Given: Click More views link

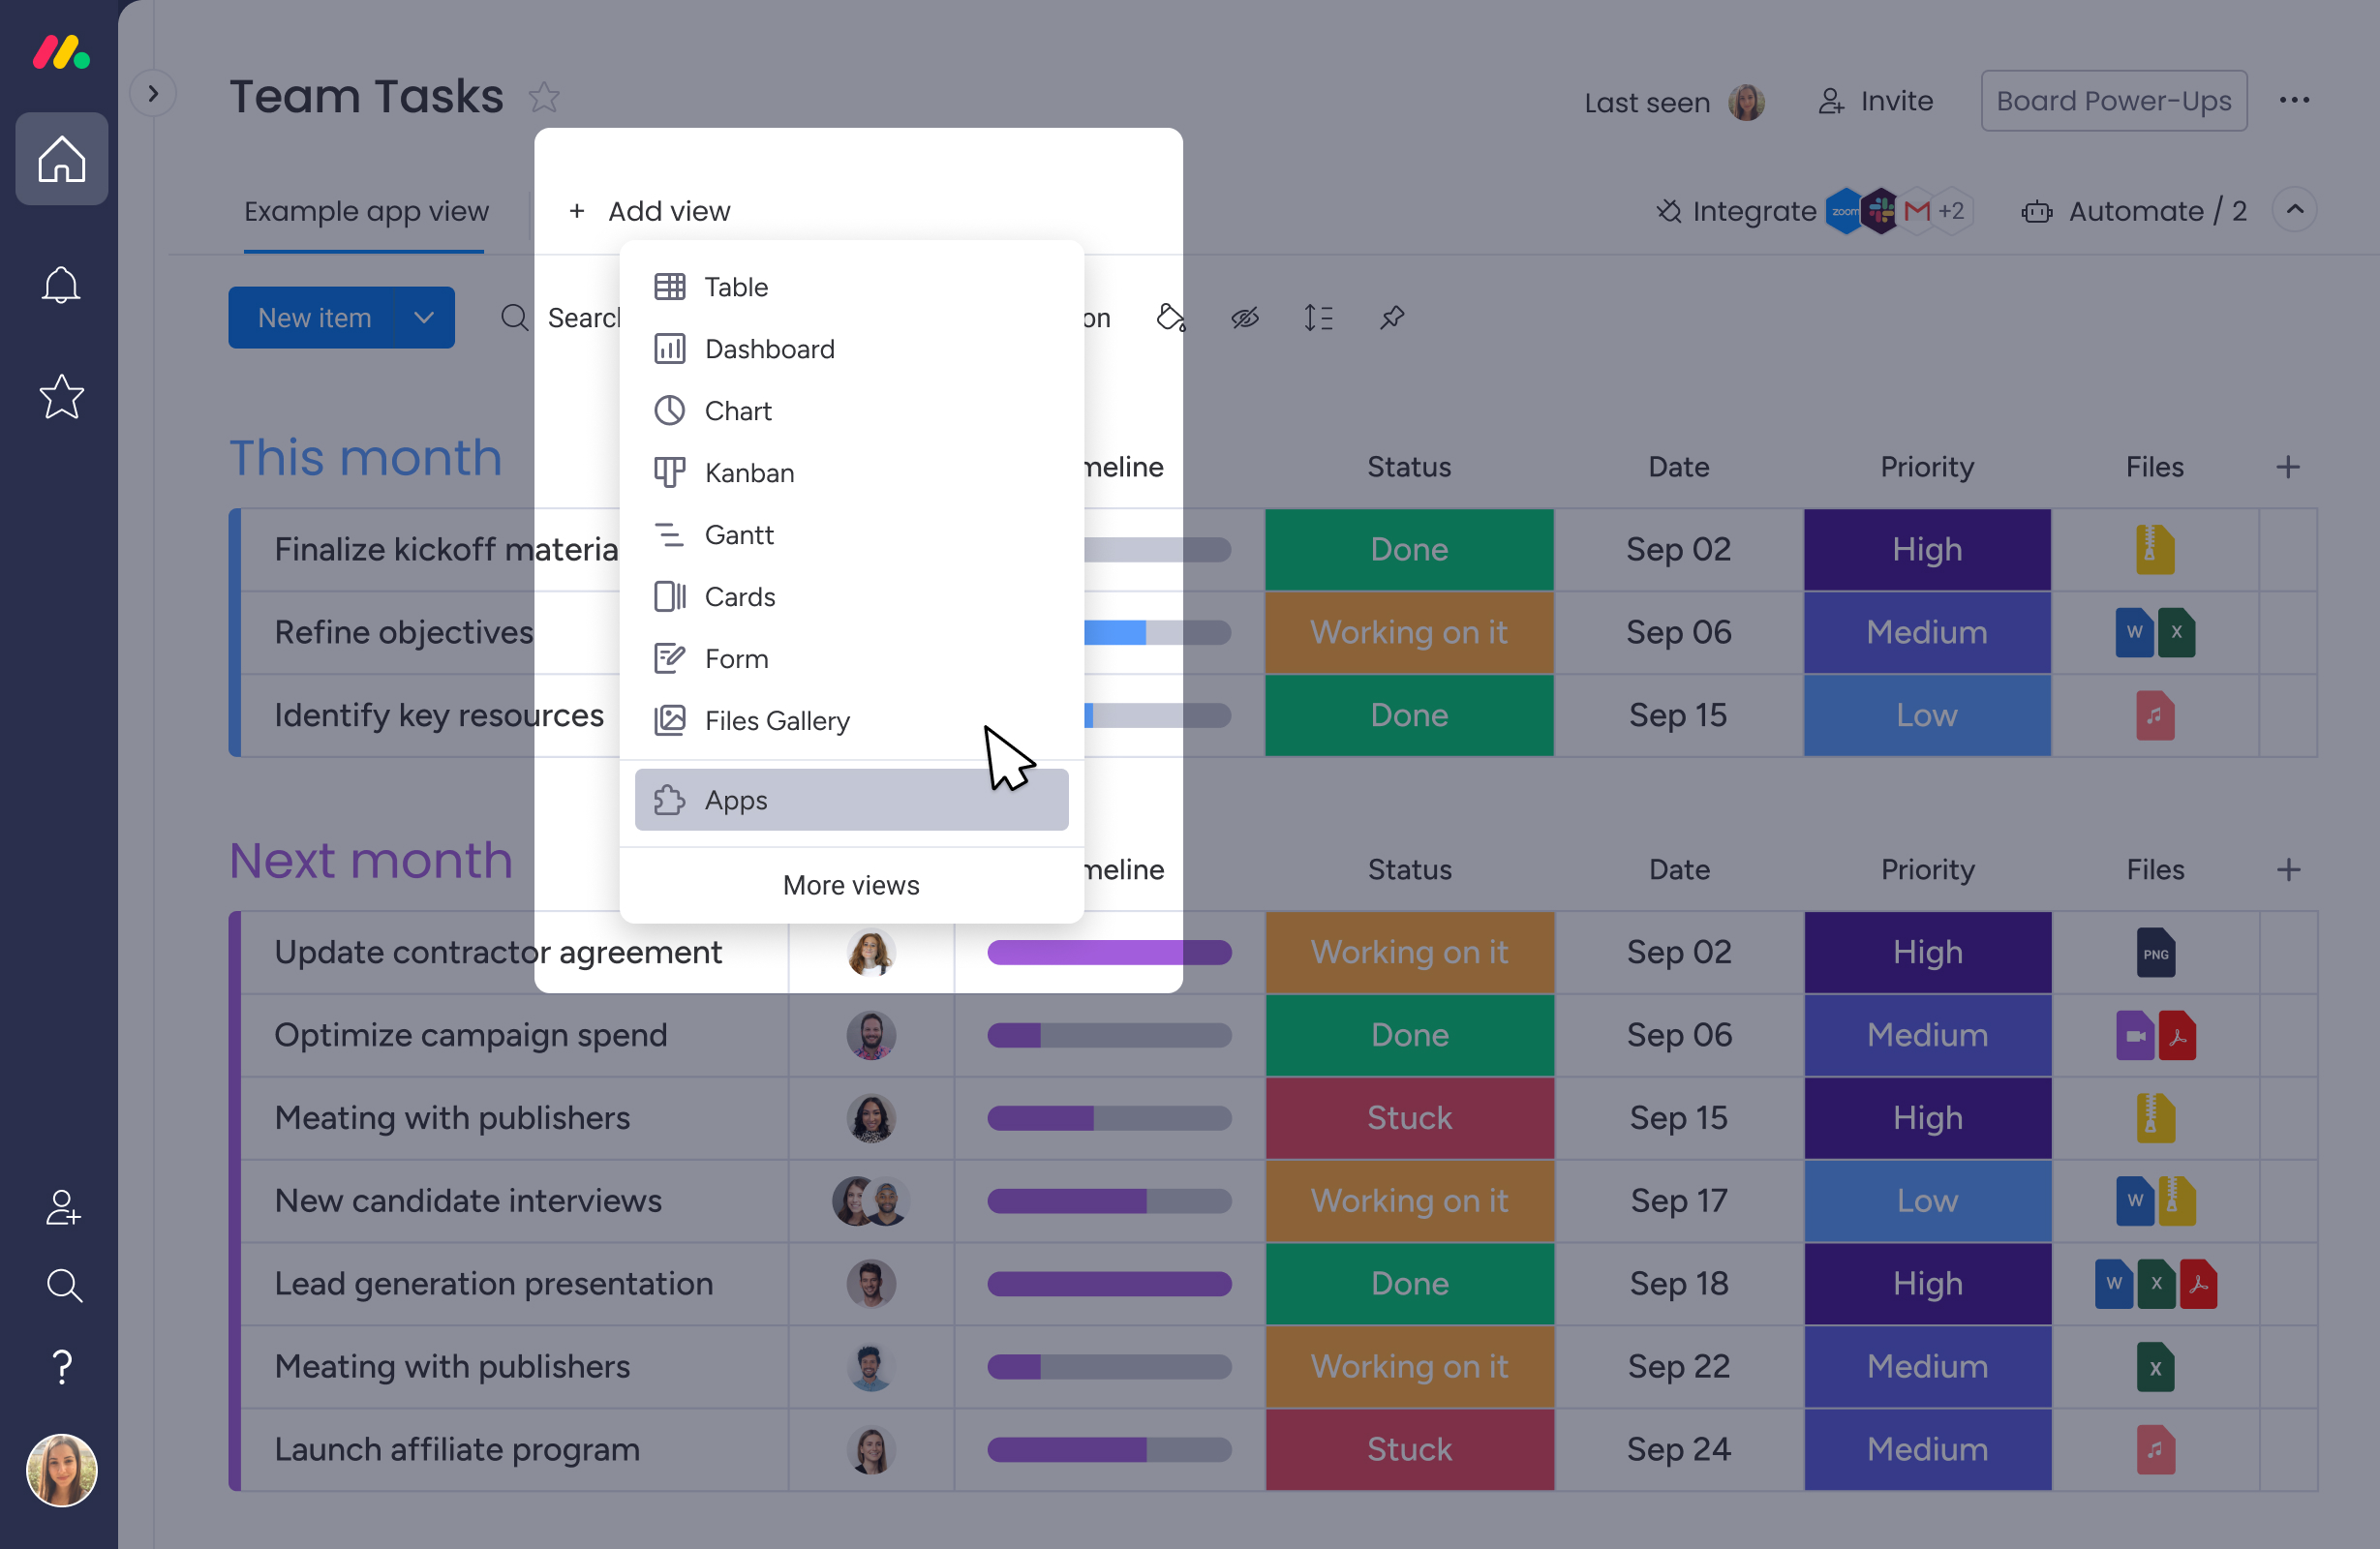Looking at the screenshot, I should 851,885.
